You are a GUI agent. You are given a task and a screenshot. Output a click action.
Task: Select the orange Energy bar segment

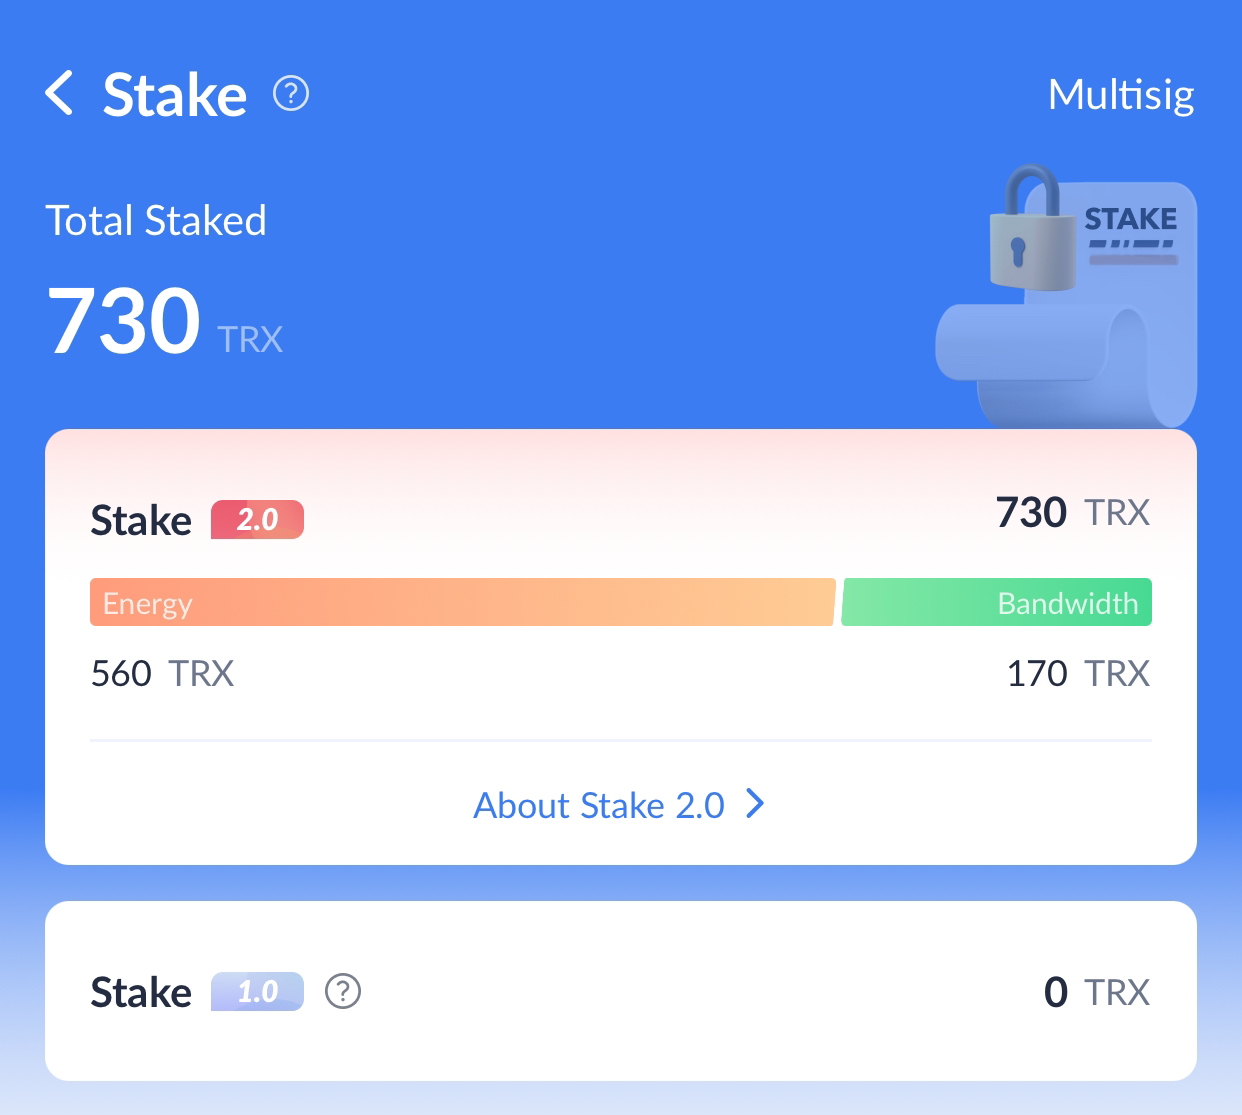463,602
